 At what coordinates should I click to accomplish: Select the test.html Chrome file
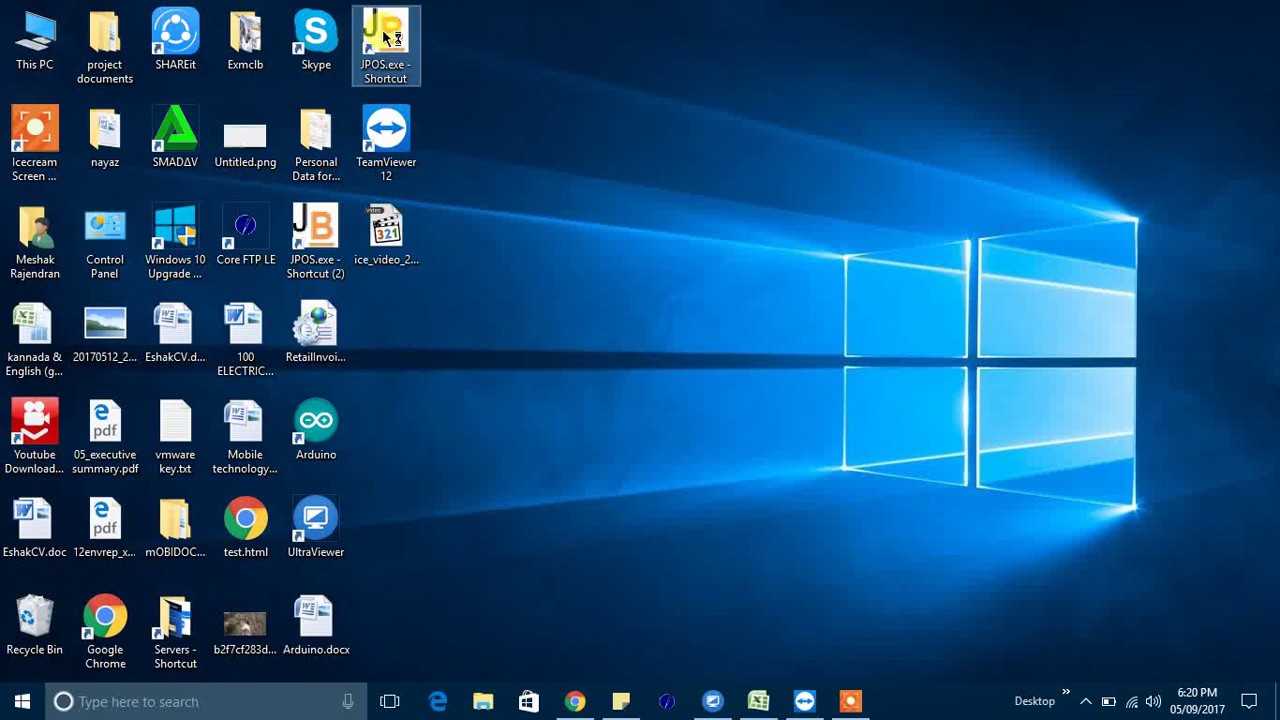point(245,529)
